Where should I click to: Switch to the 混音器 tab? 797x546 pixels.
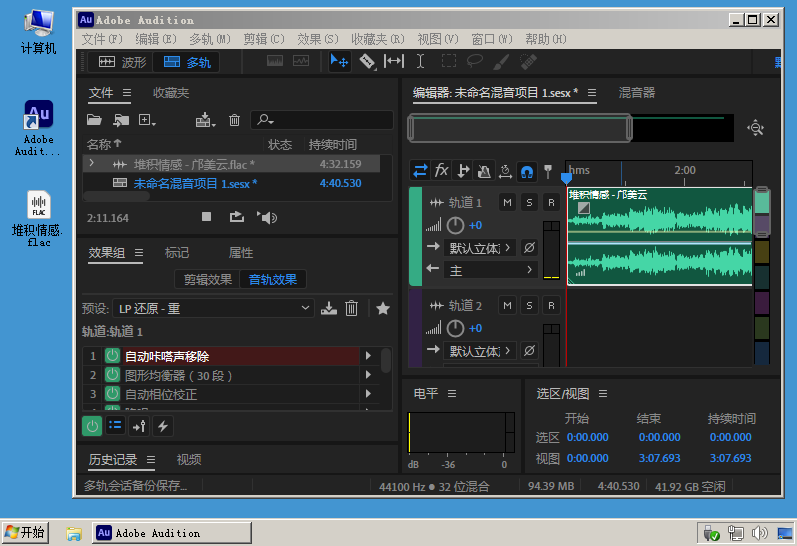point(636,93)
